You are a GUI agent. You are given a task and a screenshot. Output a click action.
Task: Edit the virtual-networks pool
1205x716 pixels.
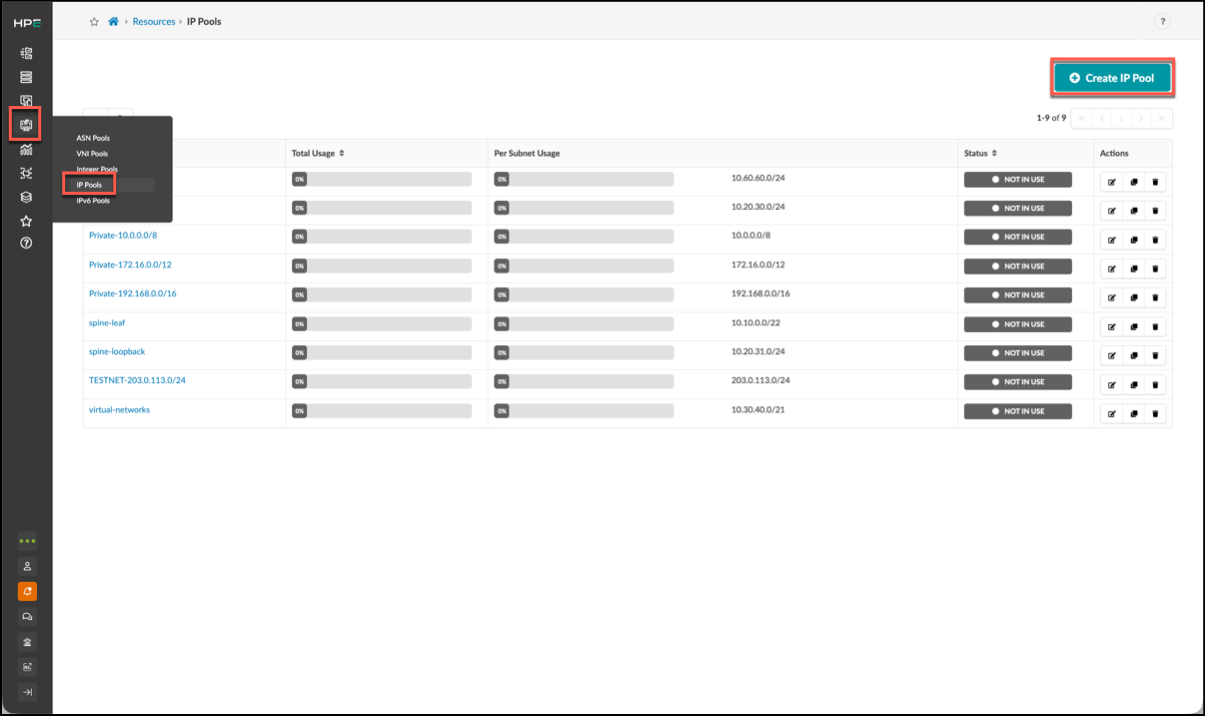click(1111, 414)
